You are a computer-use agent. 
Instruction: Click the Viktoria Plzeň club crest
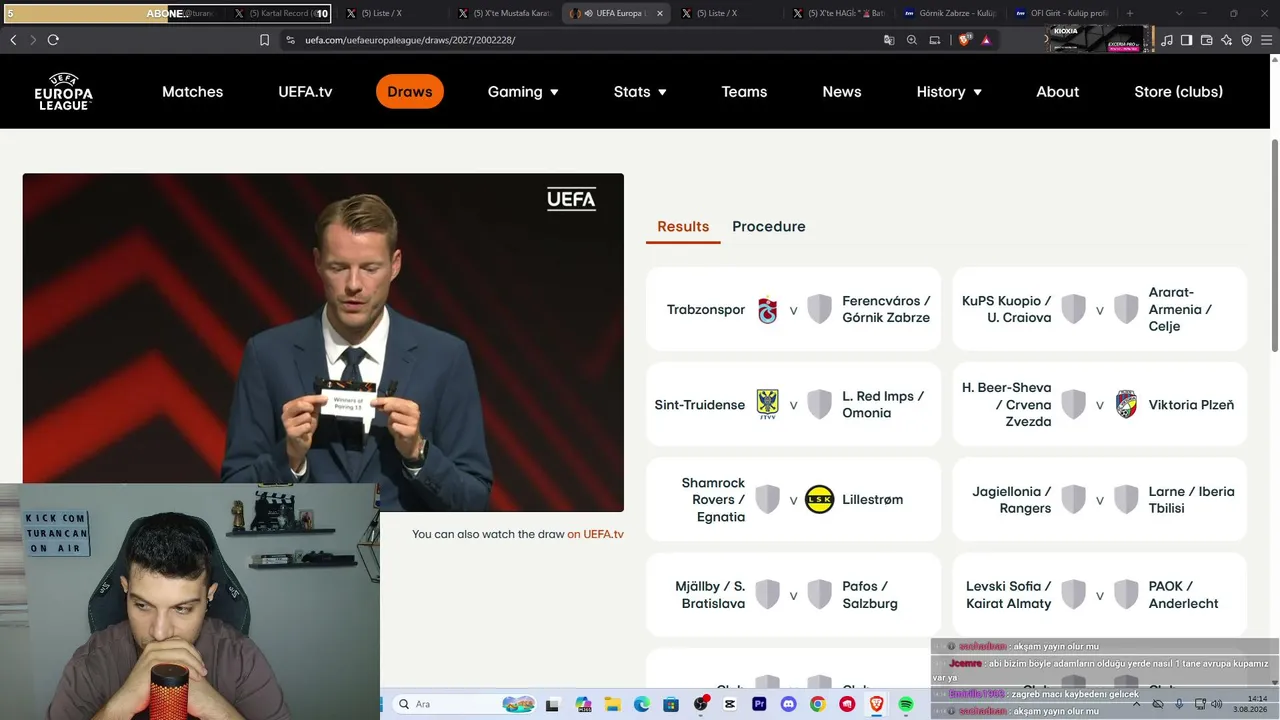pos(1126,404)
